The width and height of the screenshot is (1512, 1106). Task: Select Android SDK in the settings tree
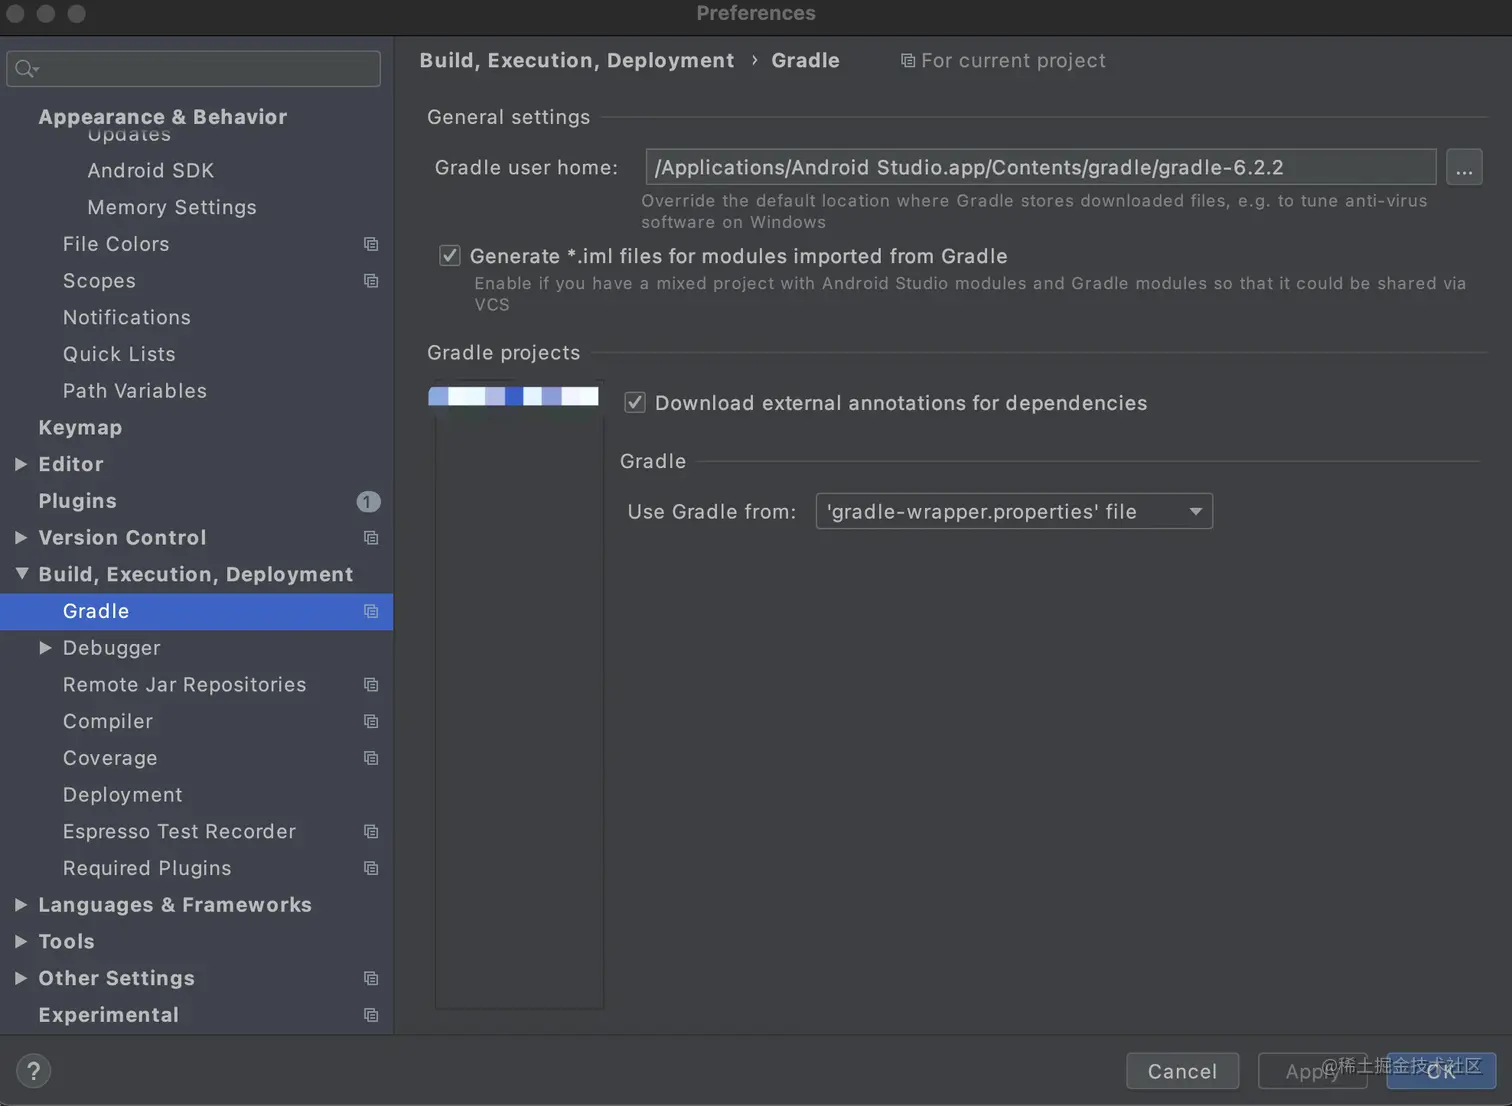151,171
